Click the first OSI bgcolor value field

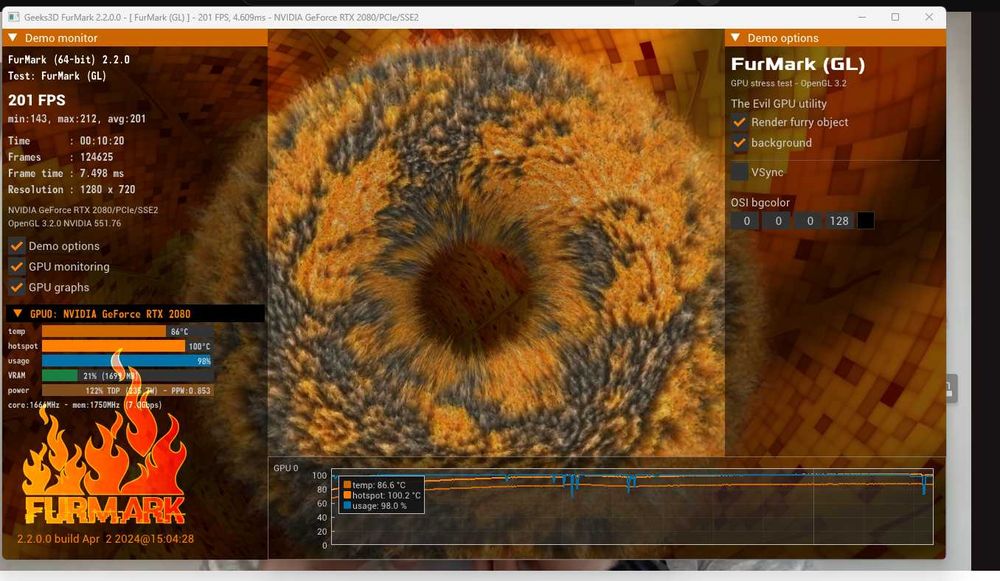746,221
